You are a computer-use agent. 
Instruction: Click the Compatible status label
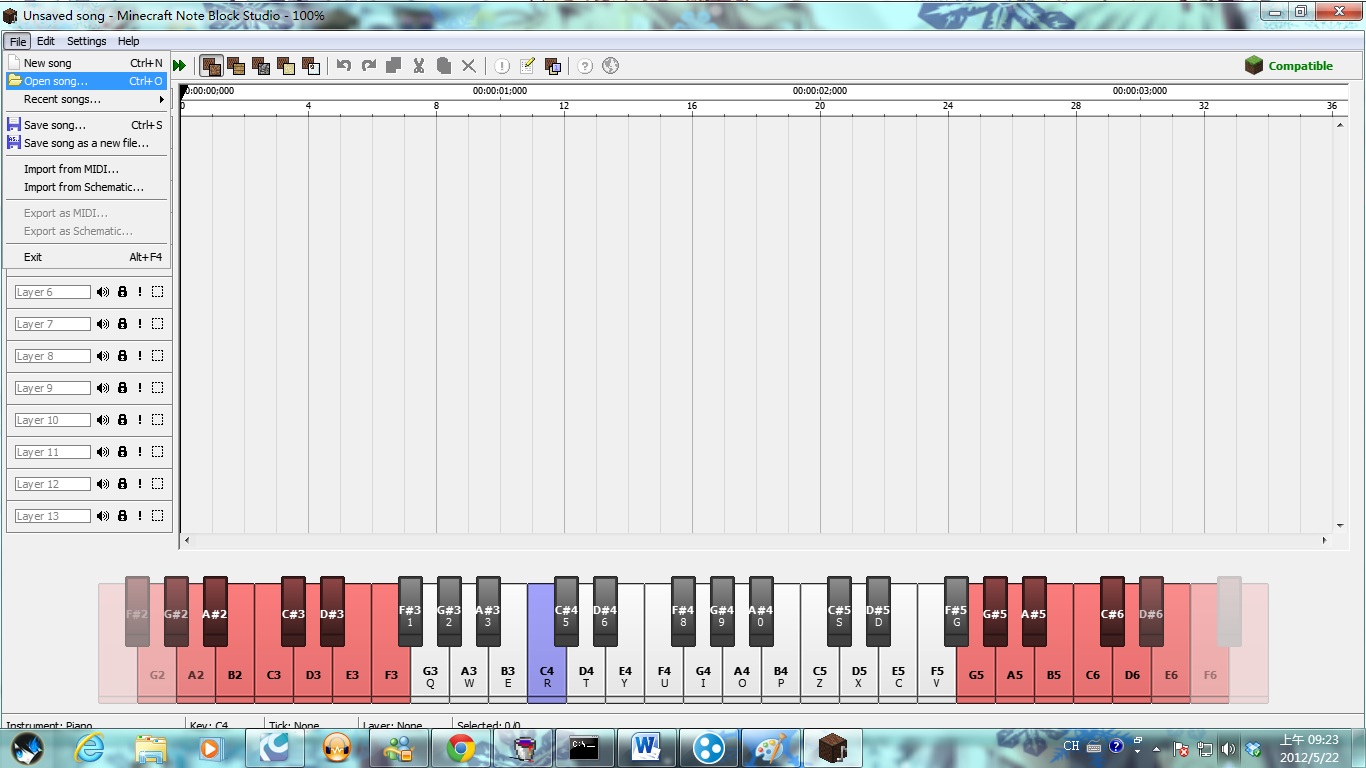coord(1299,66)
